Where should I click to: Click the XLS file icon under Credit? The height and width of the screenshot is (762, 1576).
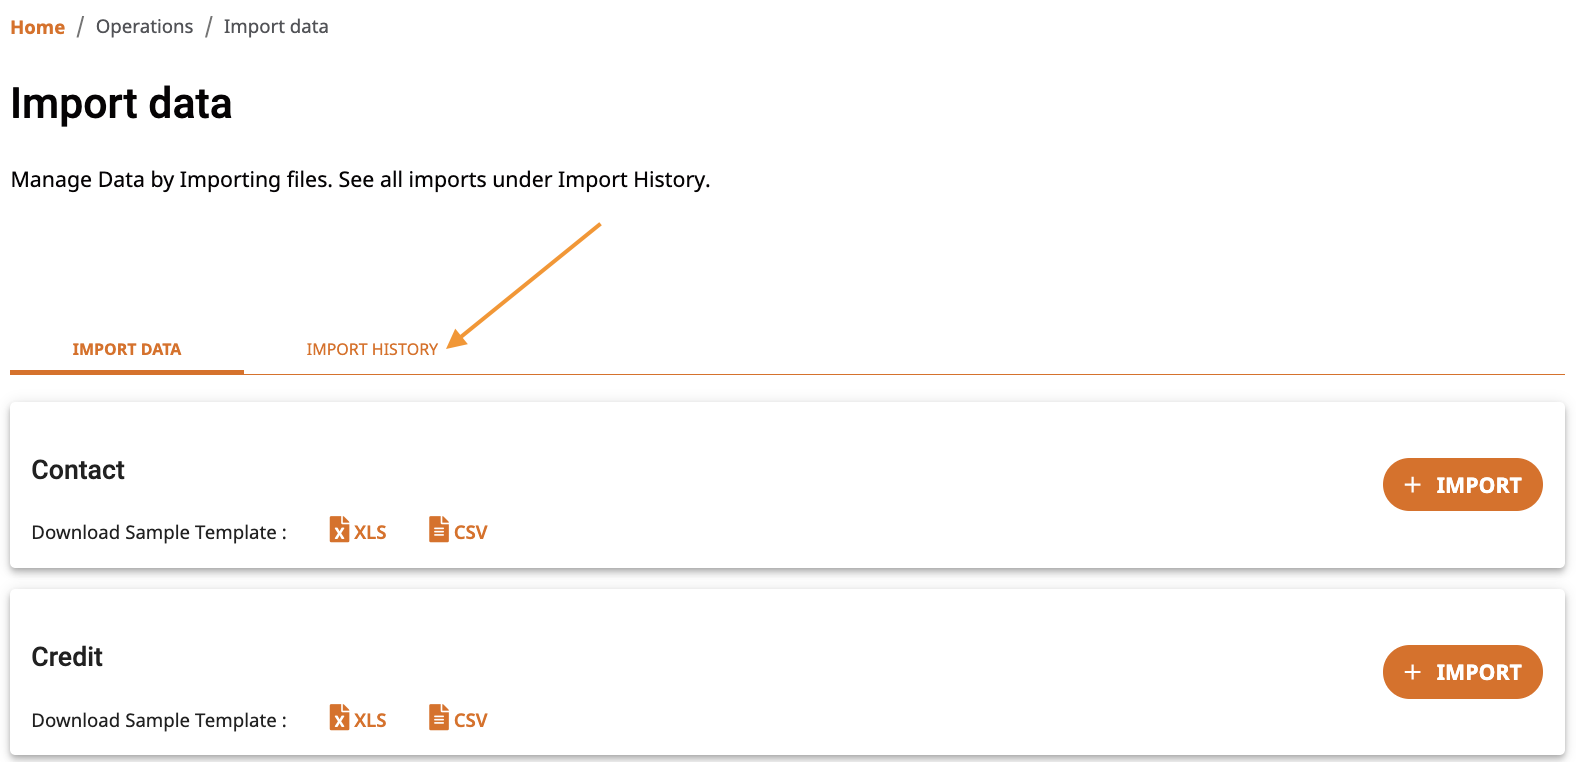[339, 718]
